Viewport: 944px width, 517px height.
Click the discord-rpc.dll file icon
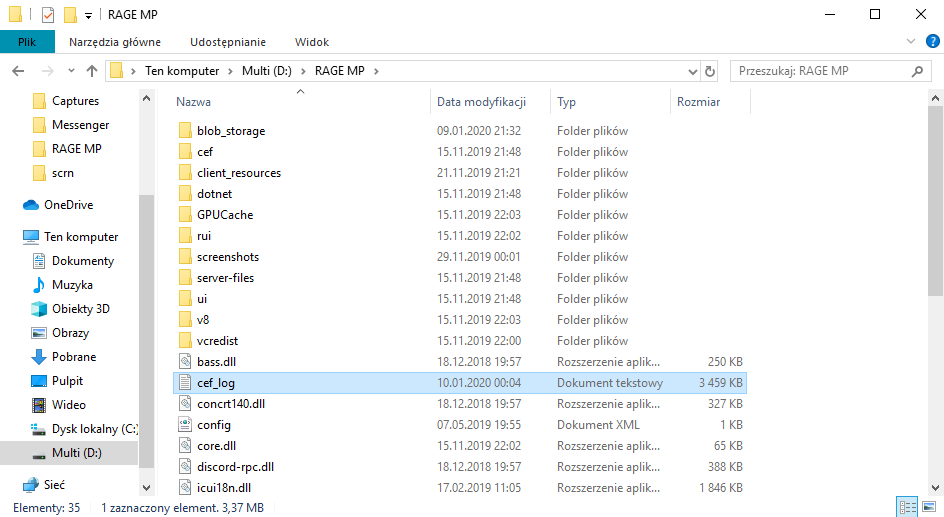tap(185, 467)
